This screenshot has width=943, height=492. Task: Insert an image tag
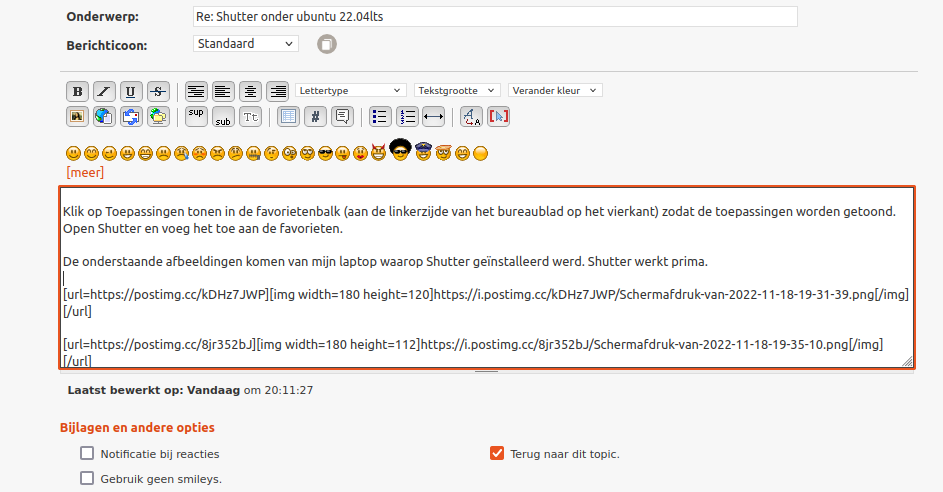pos(77,117)
